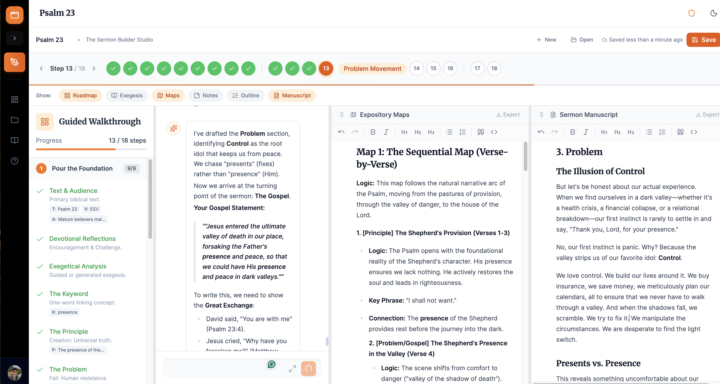Click the Grammarly icon in chat input
The image size is (720, 384).
pos(271,364)
